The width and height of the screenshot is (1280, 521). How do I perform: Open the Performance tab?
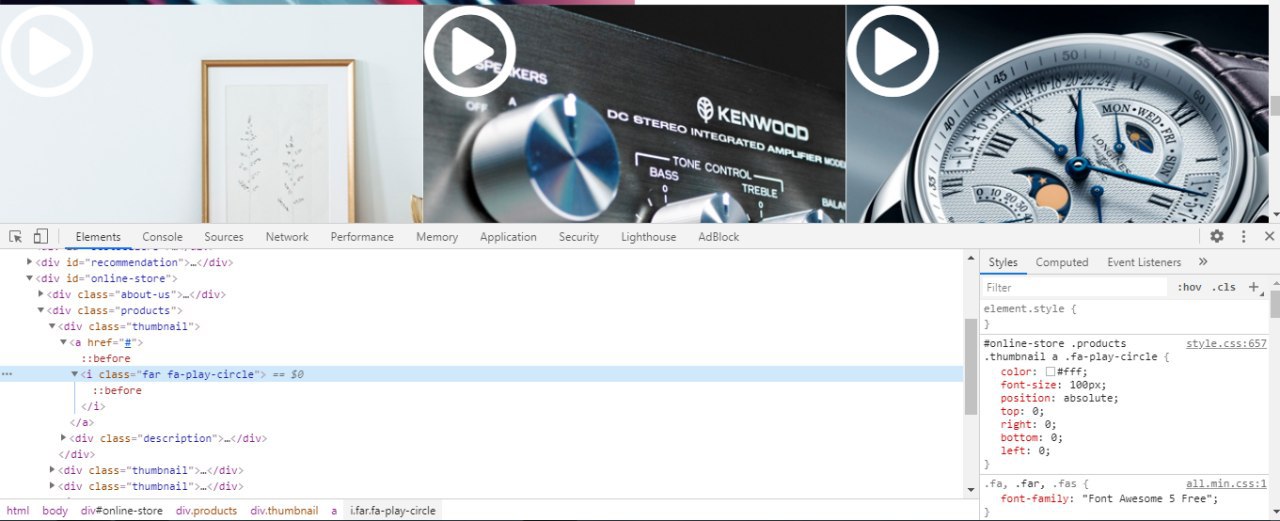point(362,237)
